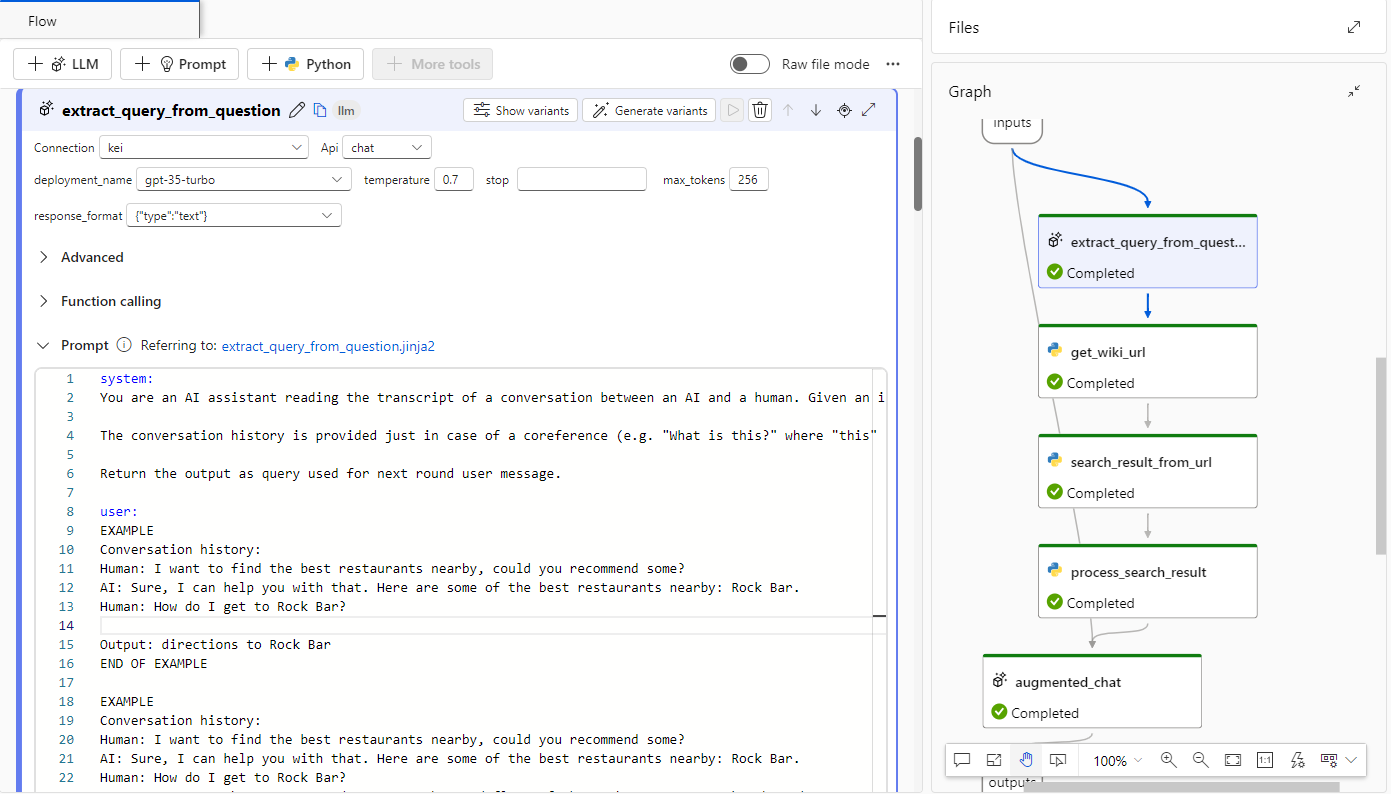Open the 100% zoom level dropdown
The image size is (1391, 794).
(1117, 760)
